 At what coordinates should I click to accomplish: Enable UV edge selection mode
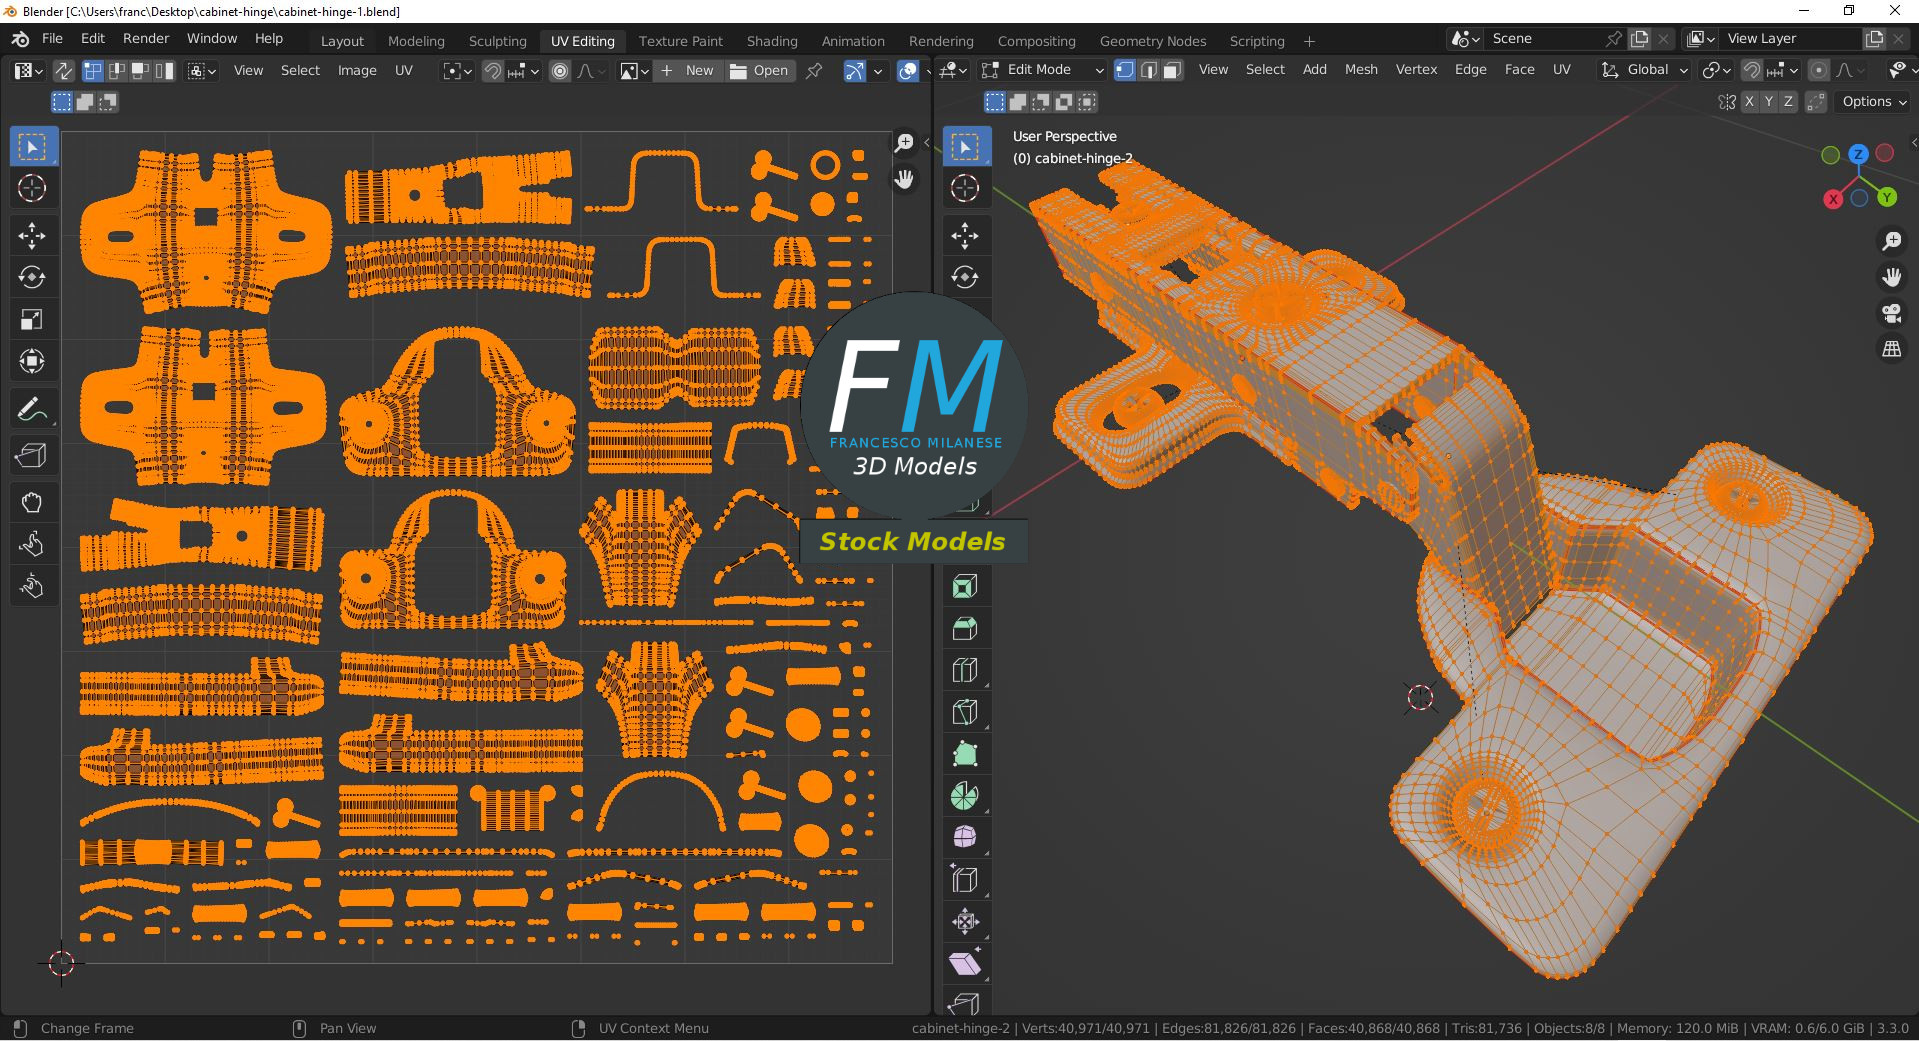[117, 71]
